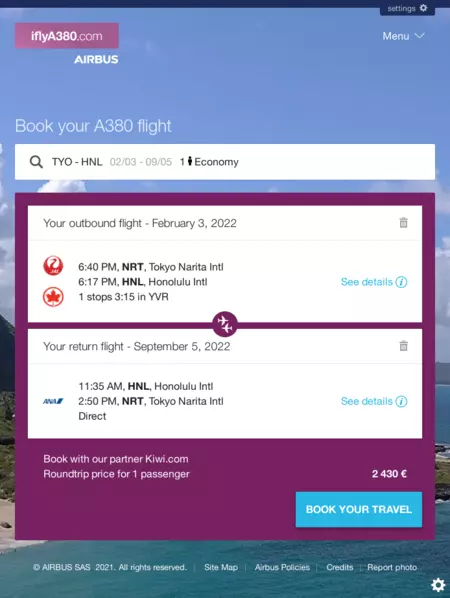This screenshot has height=598, width=450.
Task: Click the Menu chevron arrow
Action: click(x=419, y=36)
